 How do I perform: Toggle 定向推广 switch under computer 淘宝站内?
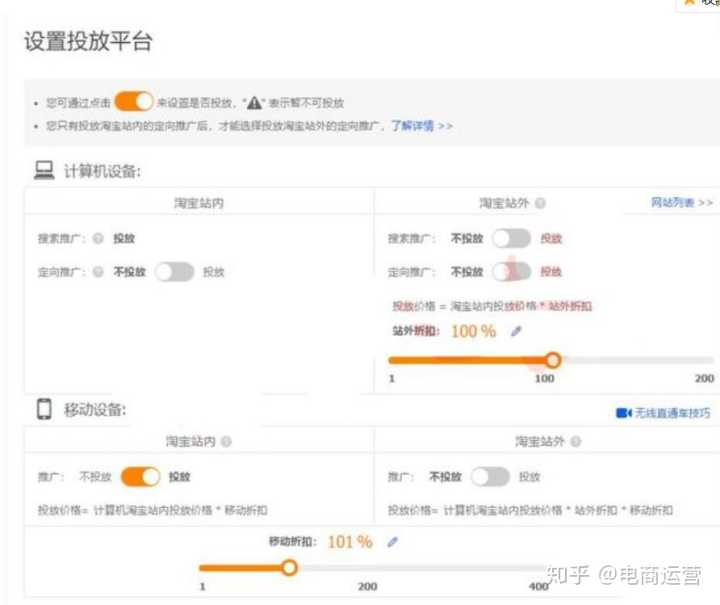click(x=174, y=271)
